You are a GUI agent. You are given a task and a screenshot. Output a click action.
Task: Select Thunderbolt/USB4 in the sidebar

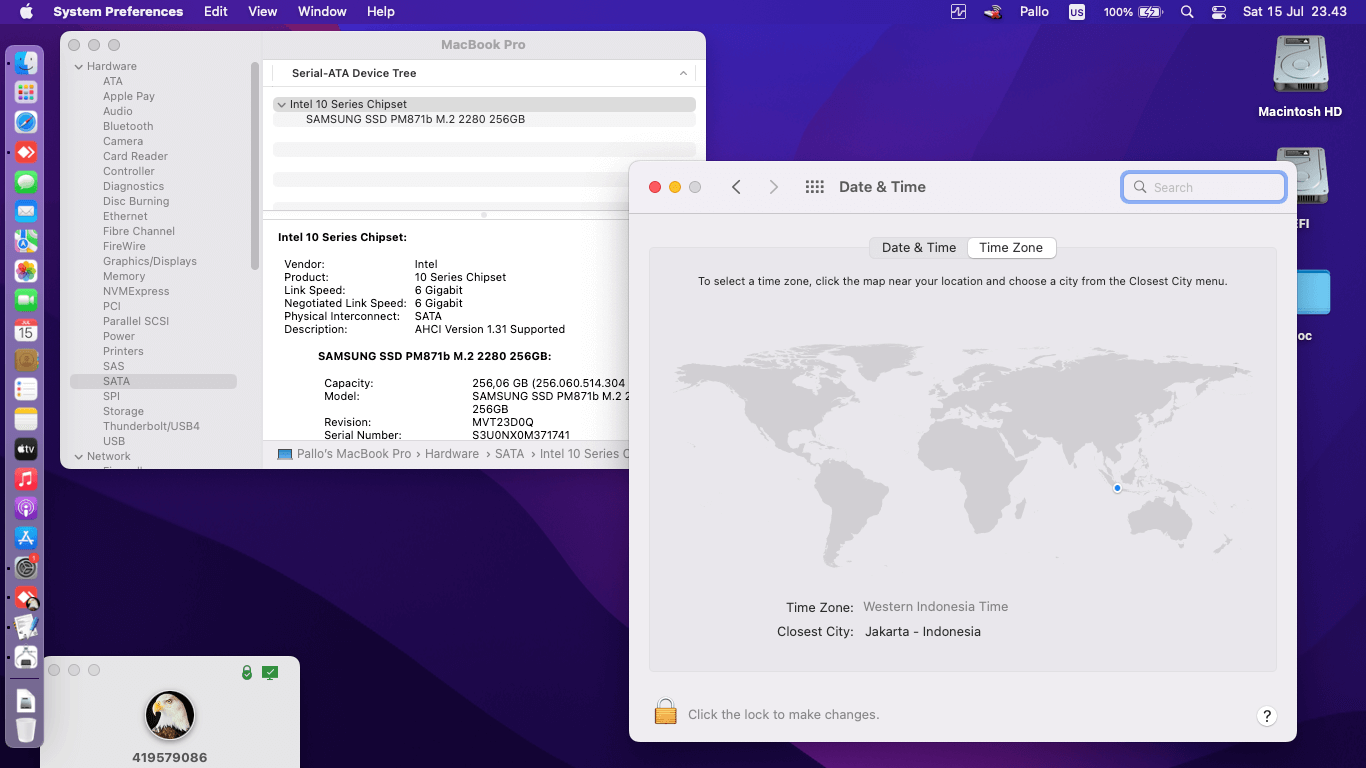point(151,426)
